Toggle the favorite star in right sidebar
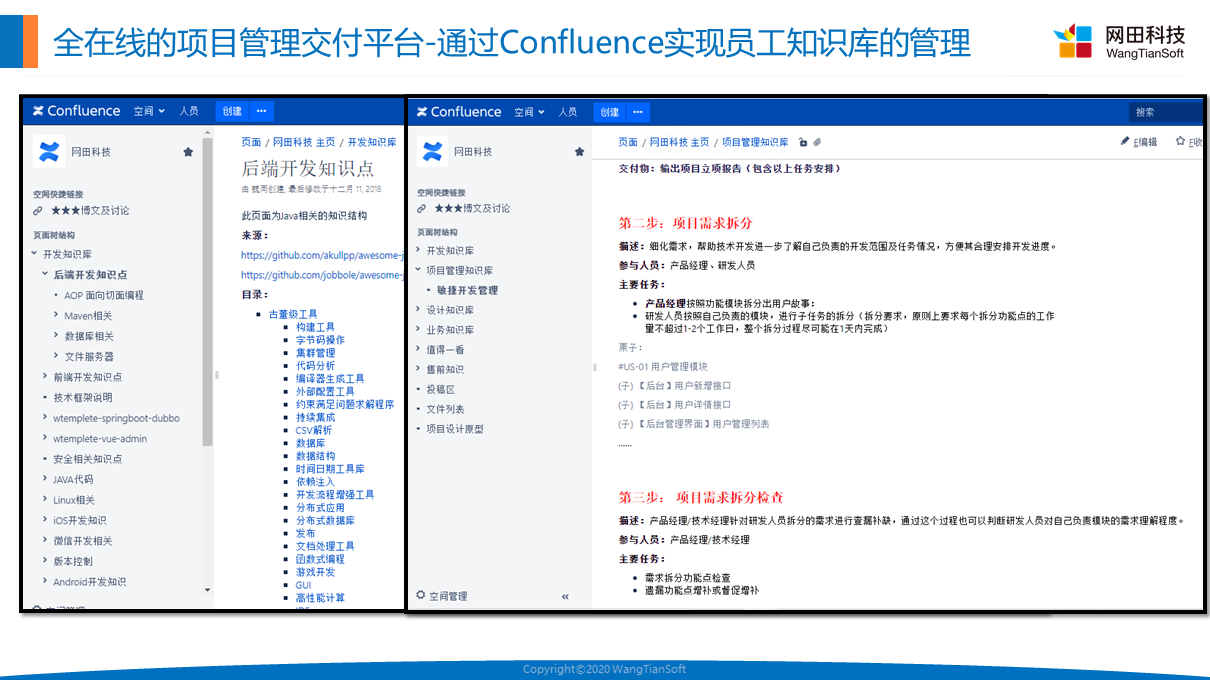Screen dimensions: 1210x680 coord(579,152)
